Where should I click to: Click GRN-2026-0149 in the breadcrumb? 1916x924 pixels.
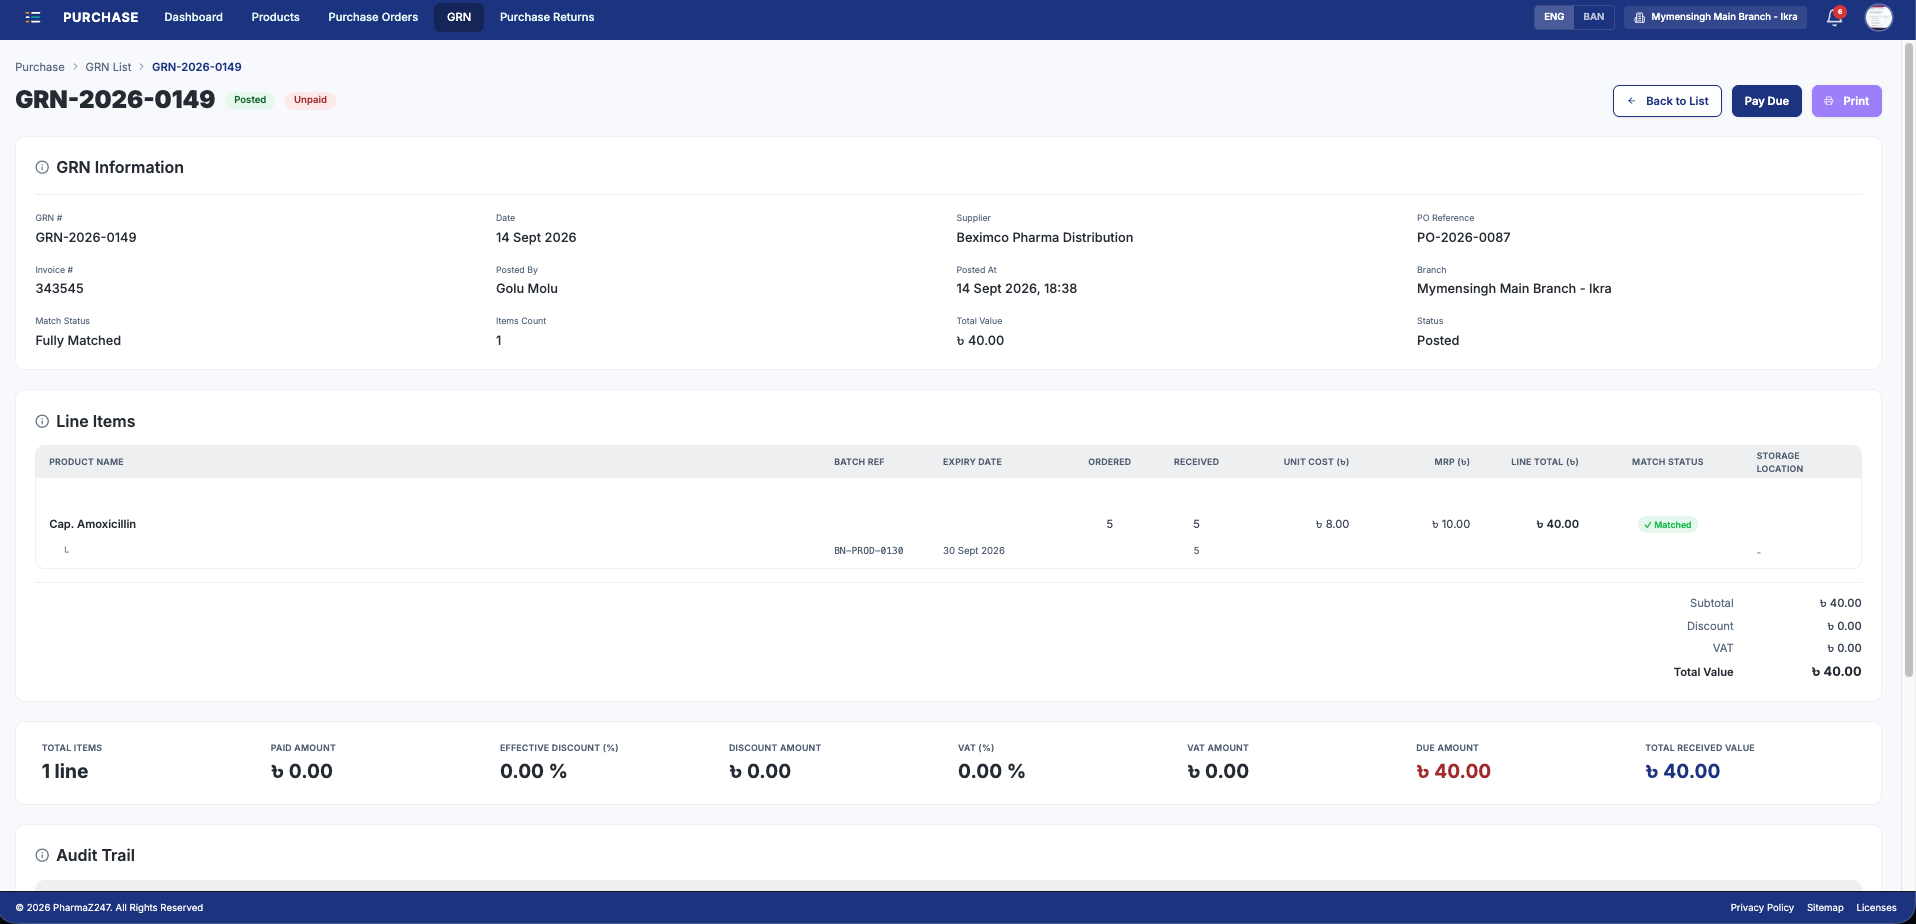pos(197,67)
